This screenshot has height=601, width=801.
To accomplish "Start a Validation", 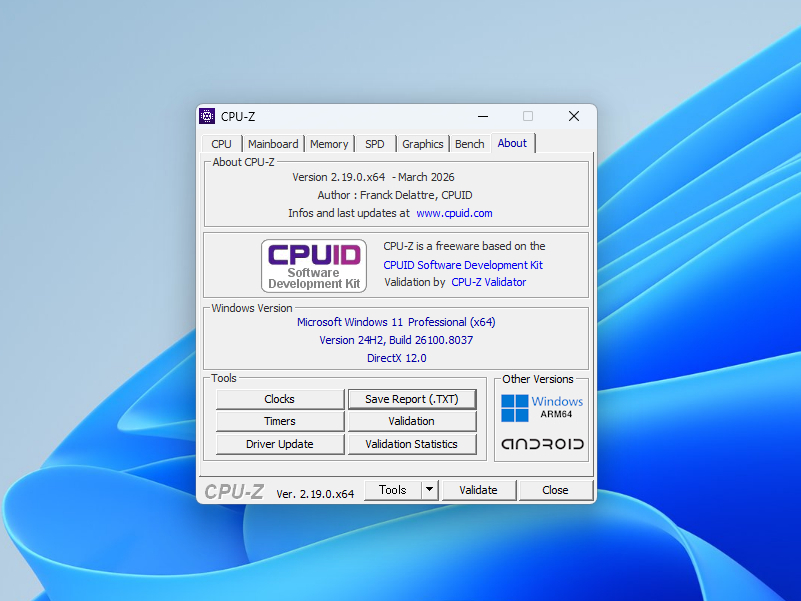I will tap(412, 421).
